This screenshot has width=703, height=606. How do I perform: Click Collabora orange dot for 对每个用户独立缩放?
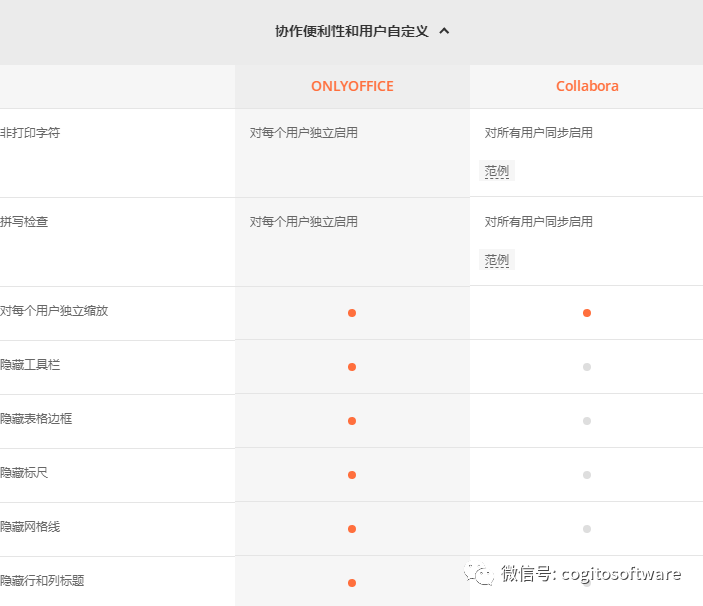click(x=587, y=313)
